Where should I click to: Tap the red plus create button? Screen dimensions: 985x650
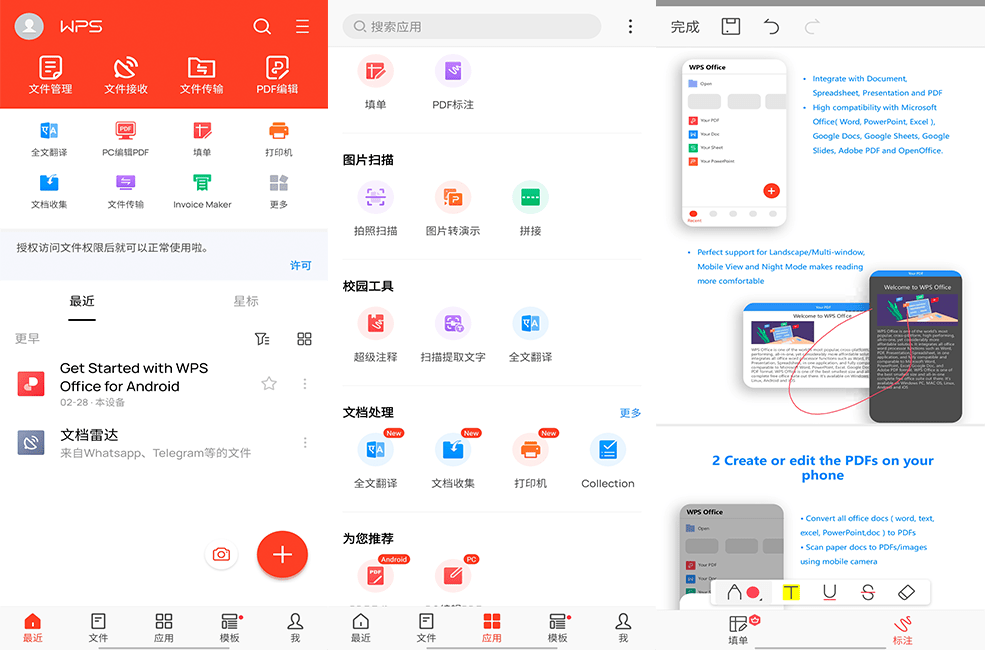(282, 555)
